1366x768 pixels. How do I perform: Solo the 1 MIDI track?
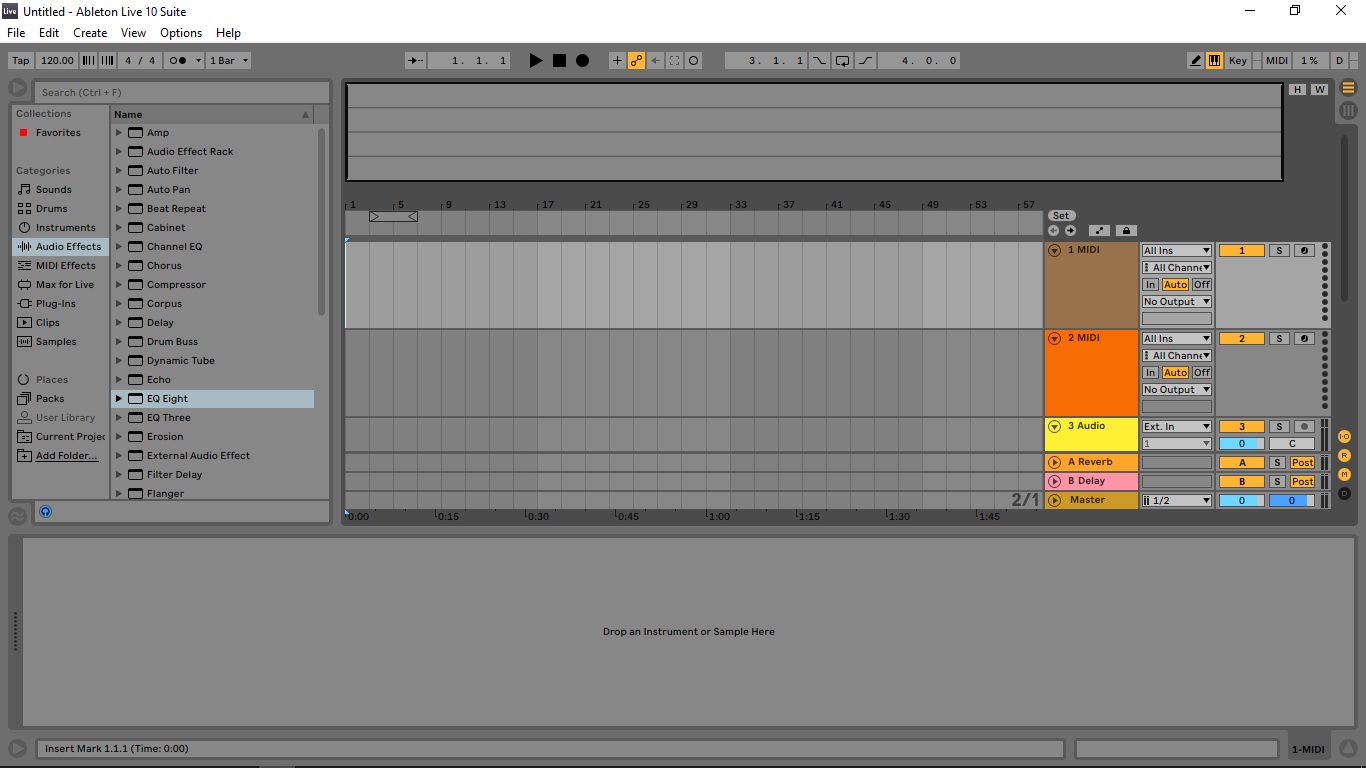(x=1279, y=251)
